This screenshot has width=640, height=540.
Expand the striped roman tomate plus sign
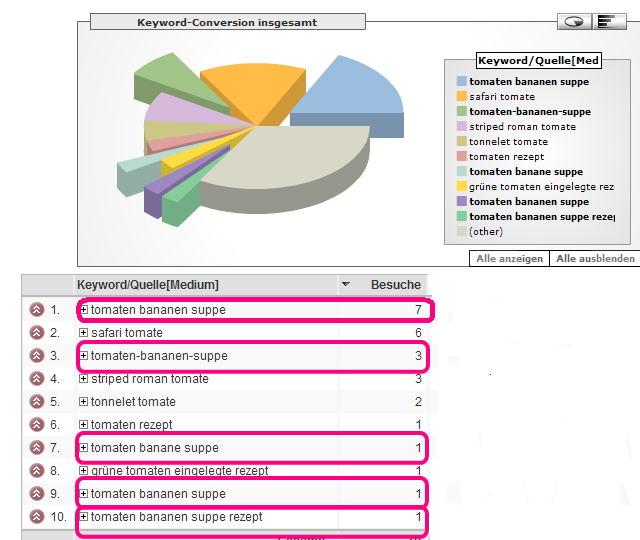point(84,379)
